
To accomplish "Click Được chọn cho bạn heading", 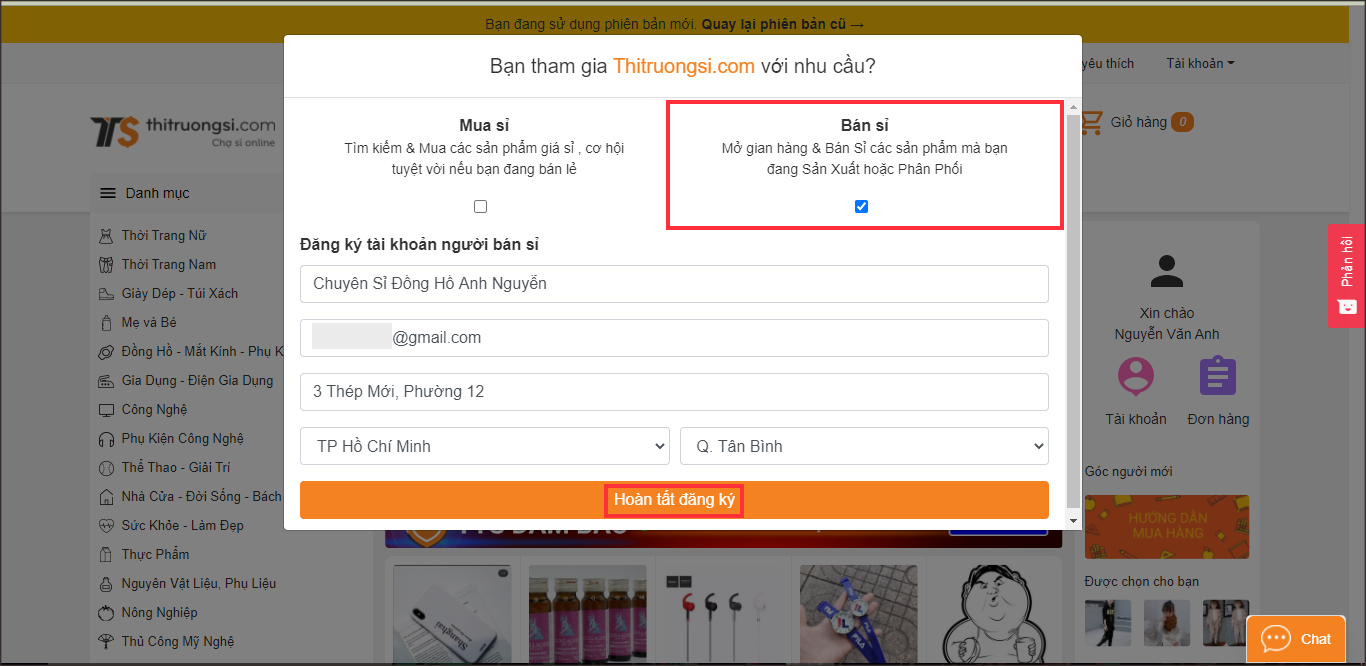I will pos(1142,581).
